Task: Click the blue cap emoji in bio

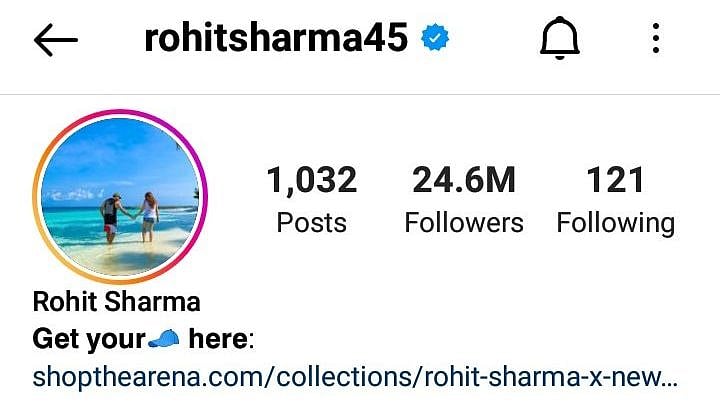Action: click(x=164, y=339)
